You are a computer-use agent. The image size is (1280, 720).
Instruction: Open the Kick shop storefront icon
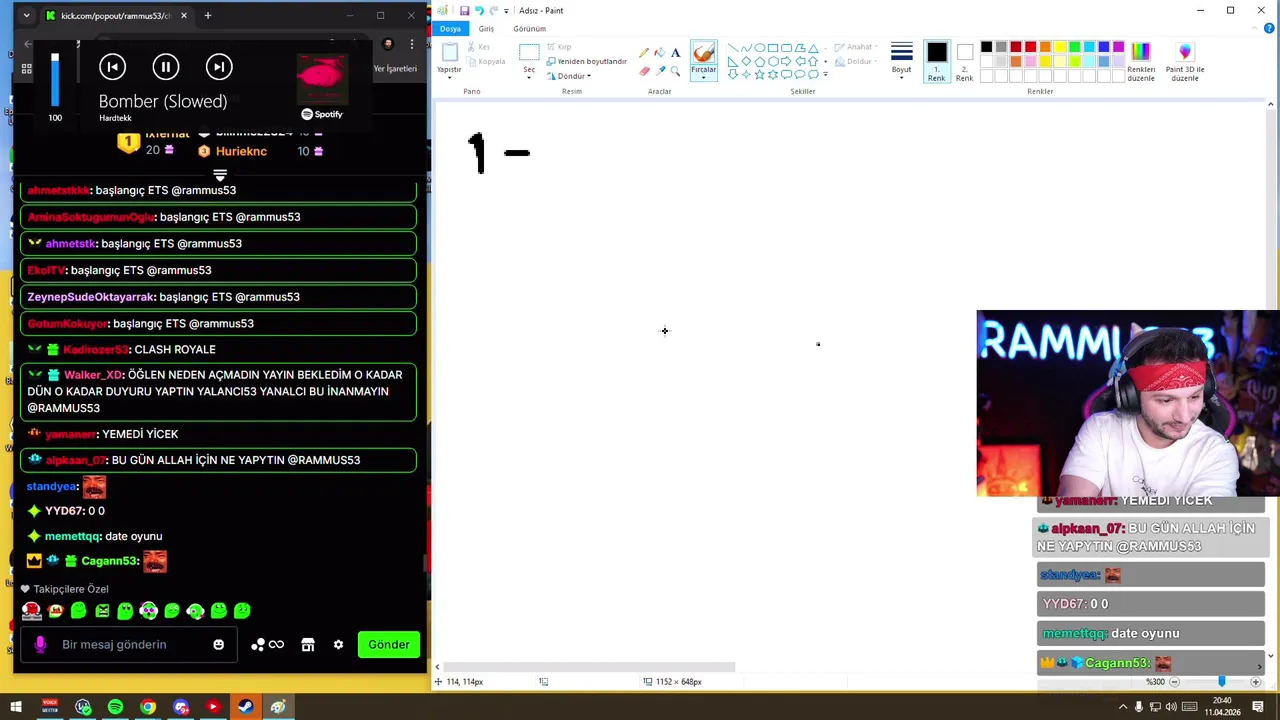[308, 644]
